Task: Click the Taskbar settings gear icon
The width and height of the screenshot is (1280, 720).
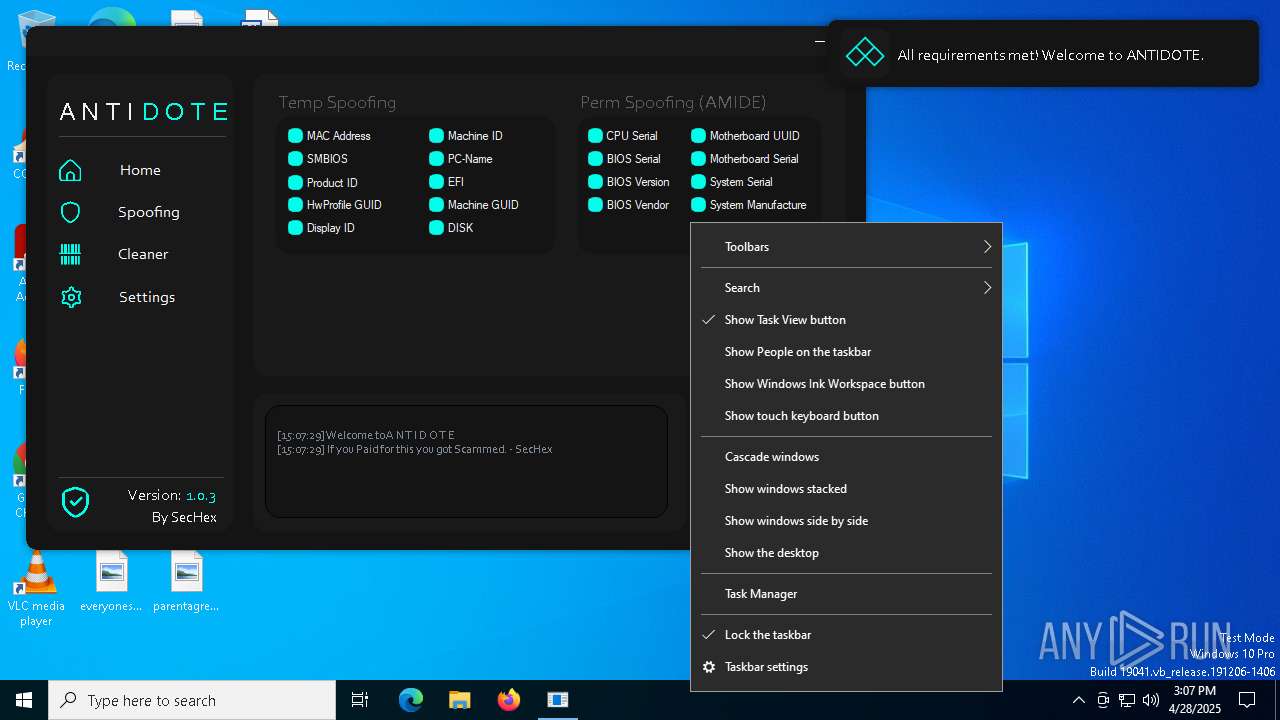Action: 709,667
